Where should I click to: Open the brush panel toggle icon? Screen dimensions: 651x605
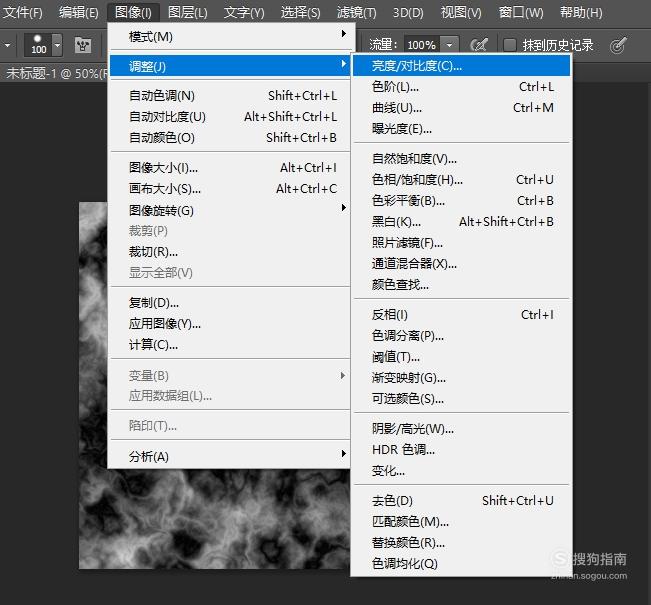[x=83, y=45]
